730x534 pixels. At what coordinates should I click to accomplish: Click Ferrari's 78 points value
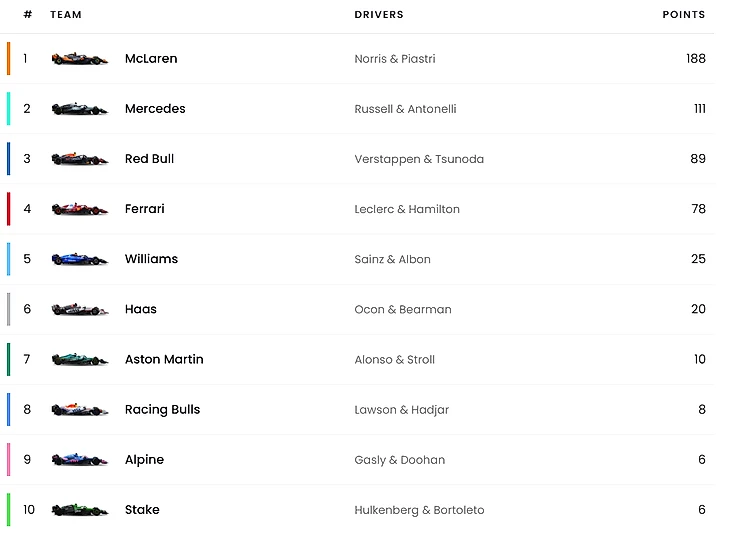(x=698, y=209)
